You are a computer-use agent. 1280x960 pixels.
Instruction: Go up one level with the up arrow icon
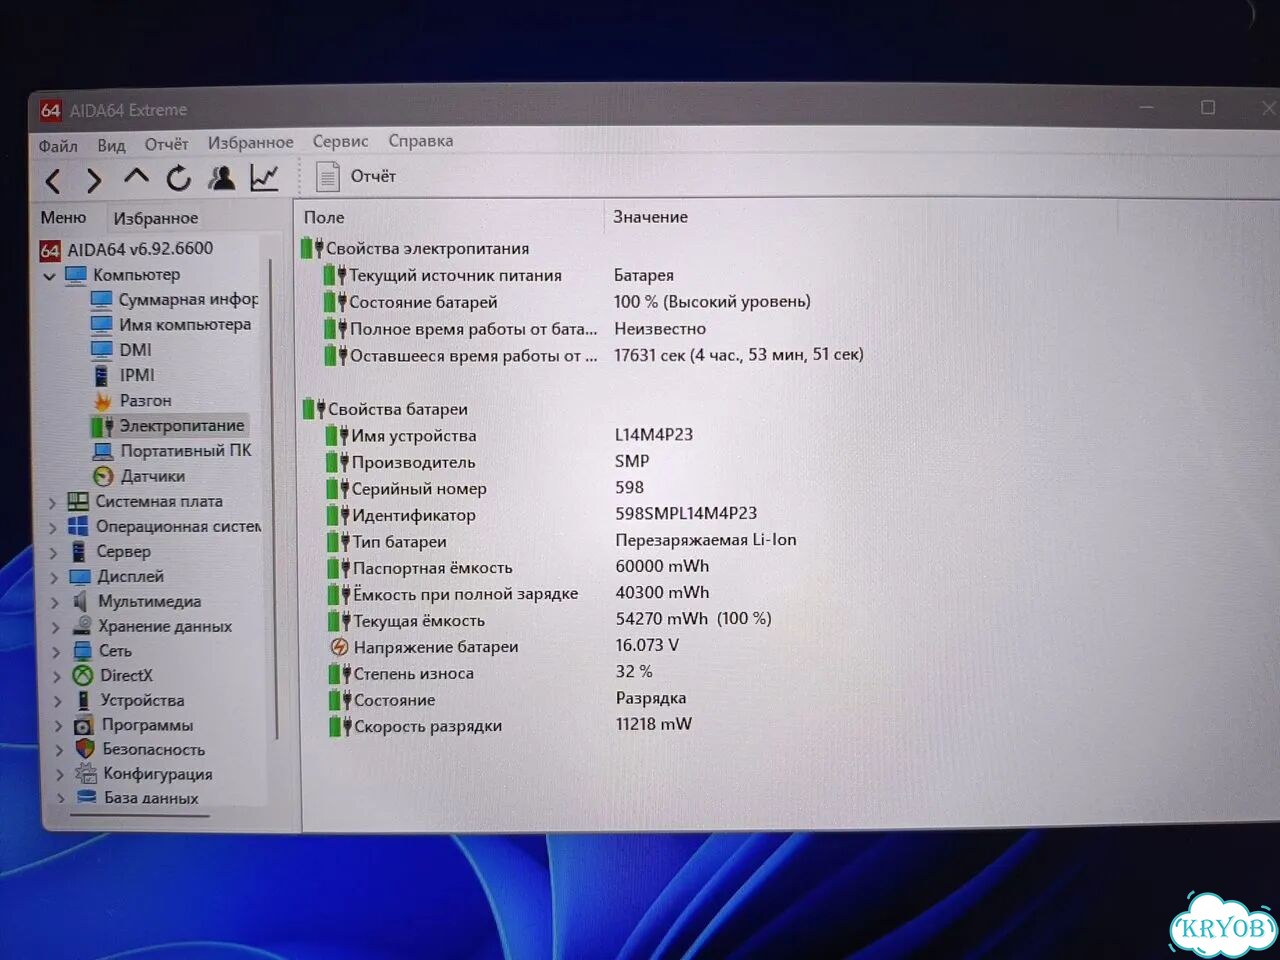[136, 178]
